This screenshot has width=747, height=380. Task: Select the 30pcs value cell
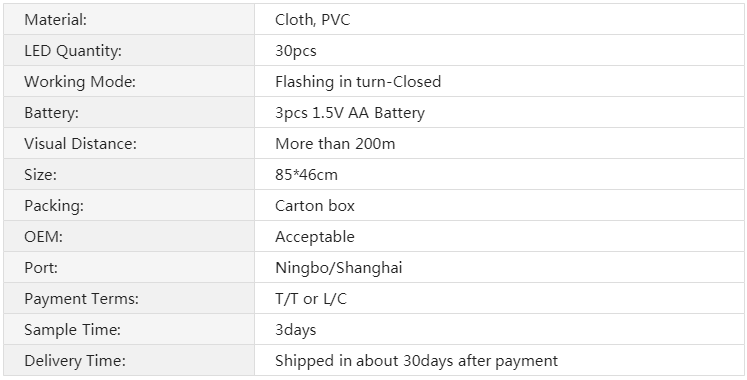499,50
